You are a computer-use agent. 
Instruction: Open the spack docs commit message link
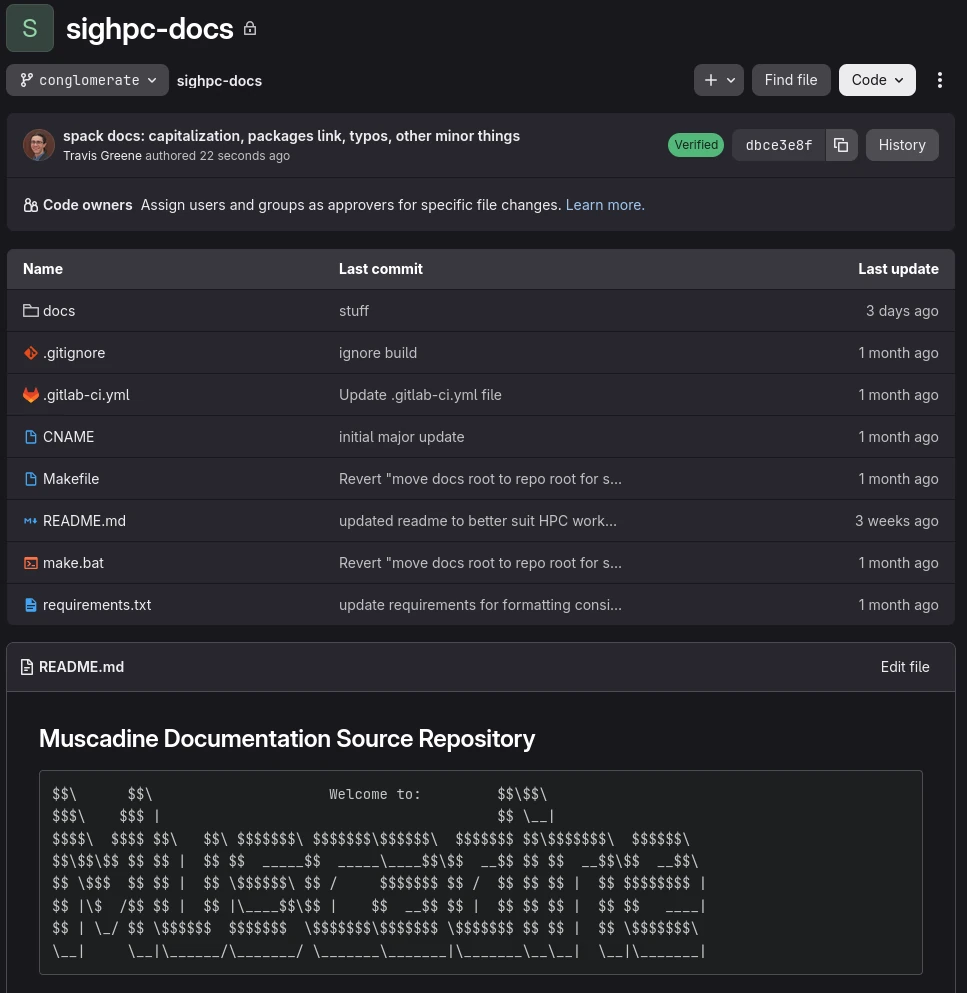point(291,136)
